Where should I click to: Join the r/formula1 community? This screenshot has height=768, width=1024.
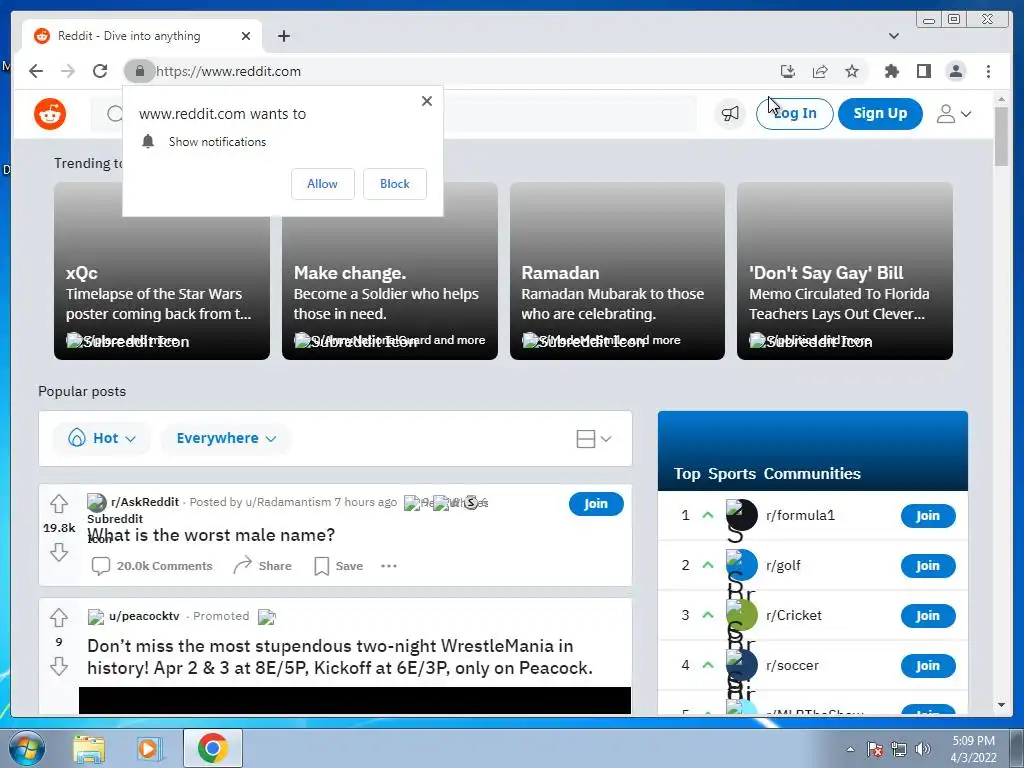point(927,516)
